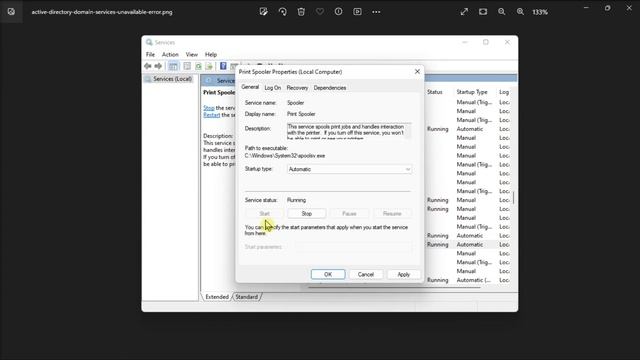Click the greyed Start button
640x360 pixels.
point(264,213)
